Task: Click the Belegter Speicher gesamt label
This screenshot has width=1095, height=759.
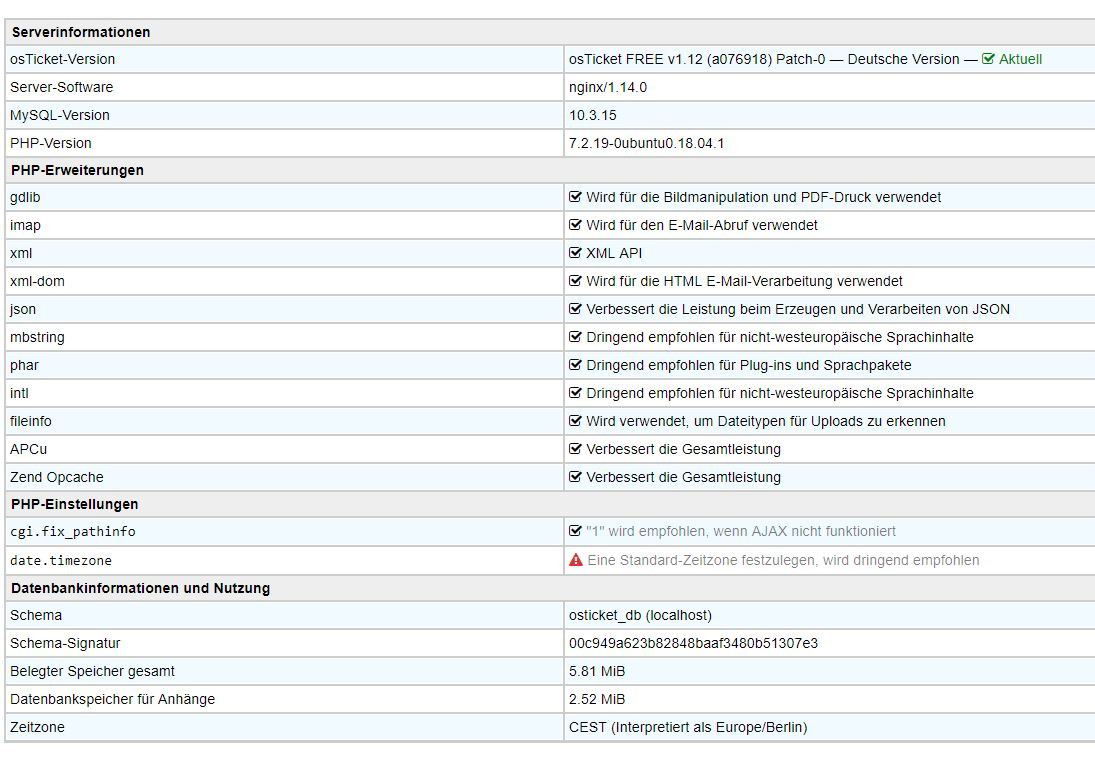Action: coord(92,671)
